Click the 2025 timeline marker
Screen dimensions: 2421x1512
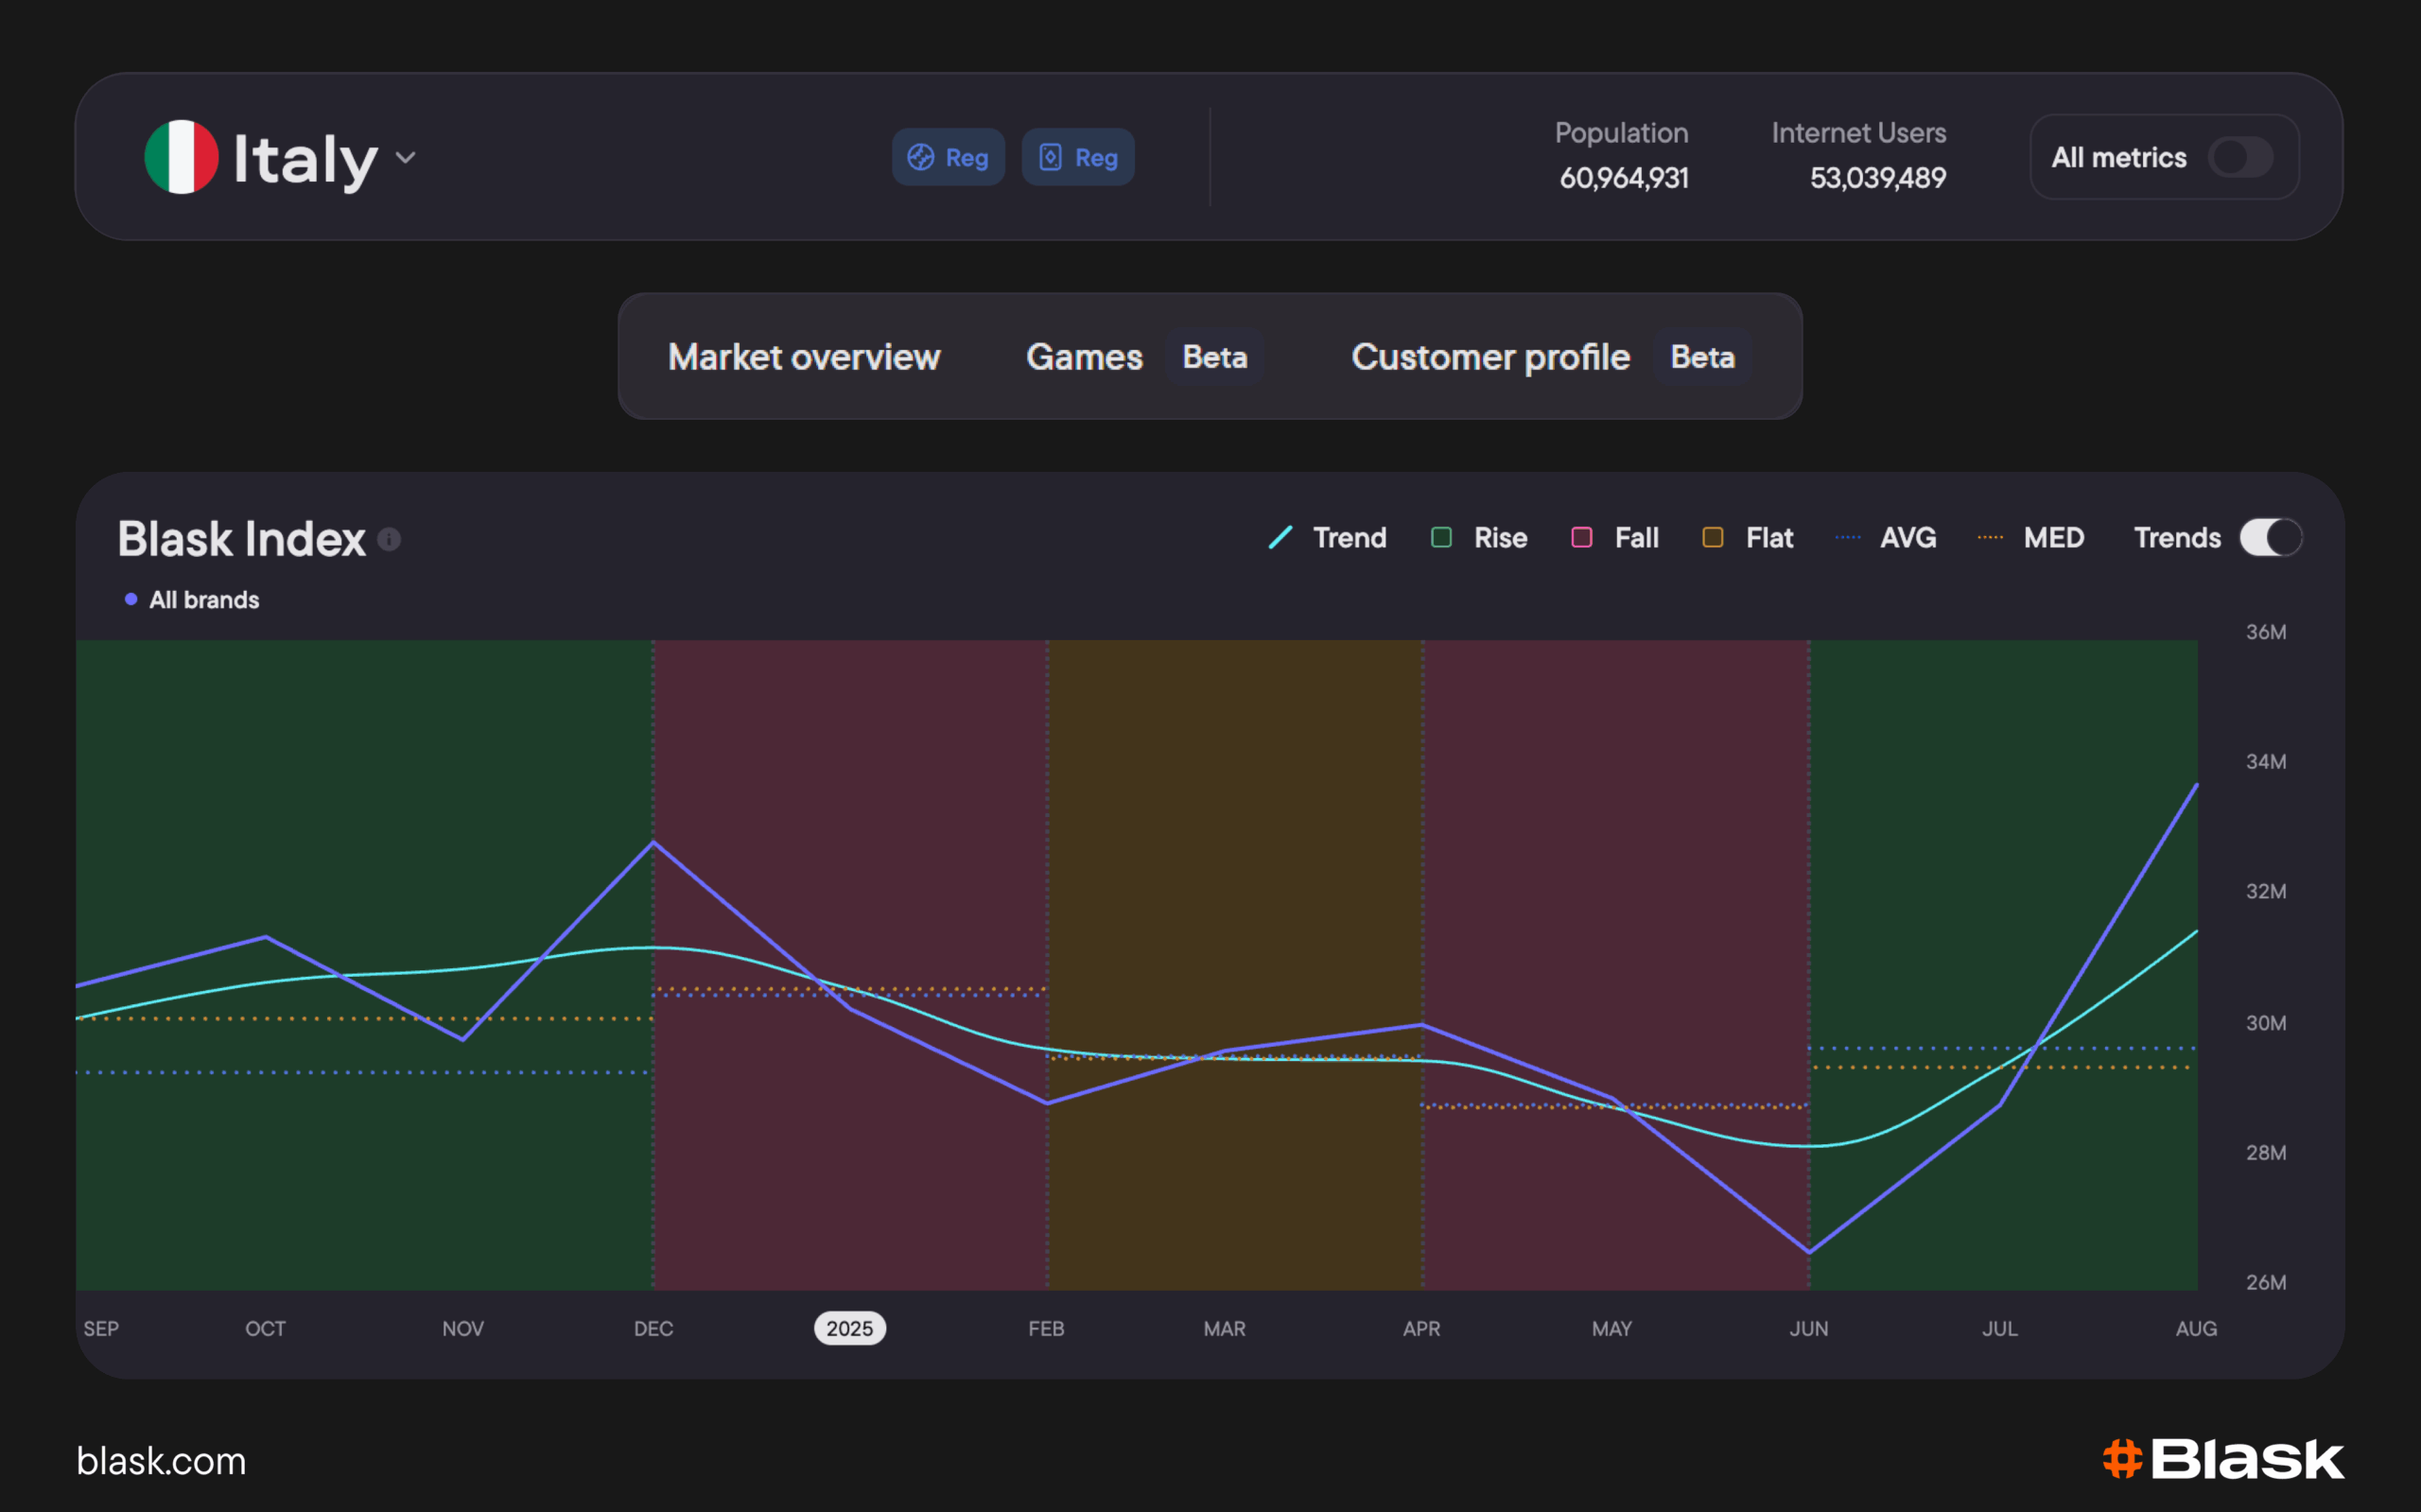click(849, 1328)
